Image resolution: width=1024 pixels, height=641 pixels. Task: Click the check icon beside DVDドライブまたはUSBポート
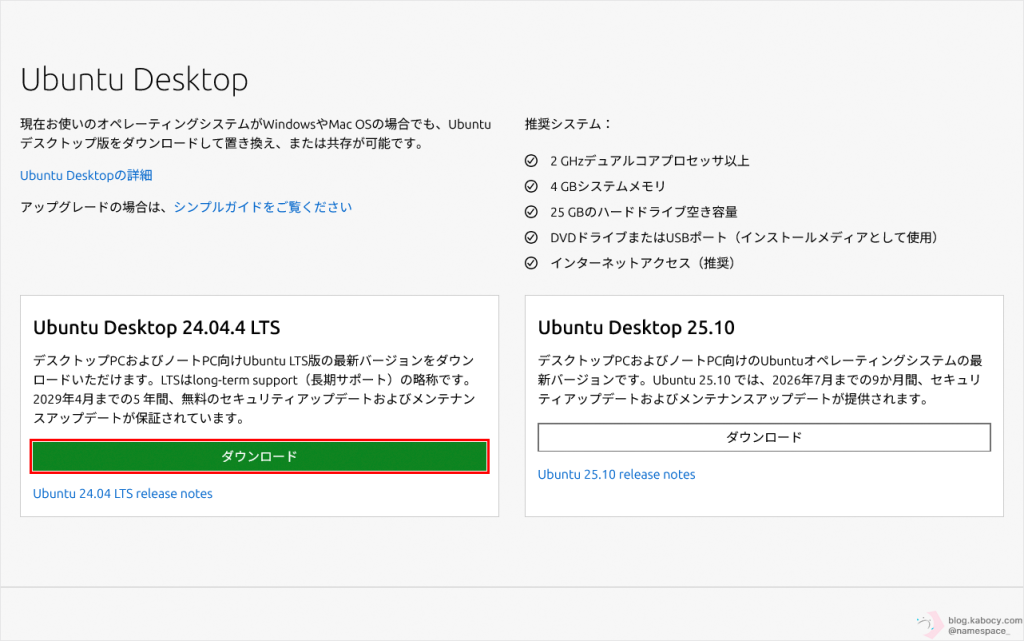tap(532, 238)
